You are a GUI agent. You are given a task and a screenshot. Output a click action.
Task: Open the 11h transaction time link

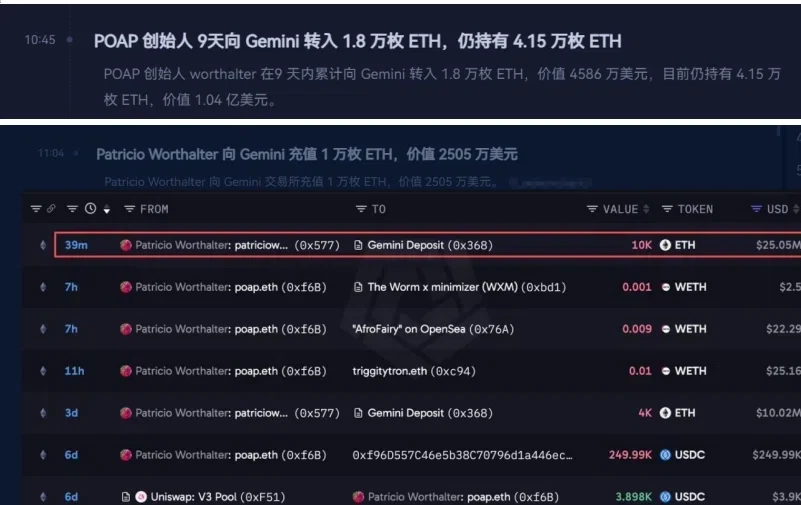point(74,371)
